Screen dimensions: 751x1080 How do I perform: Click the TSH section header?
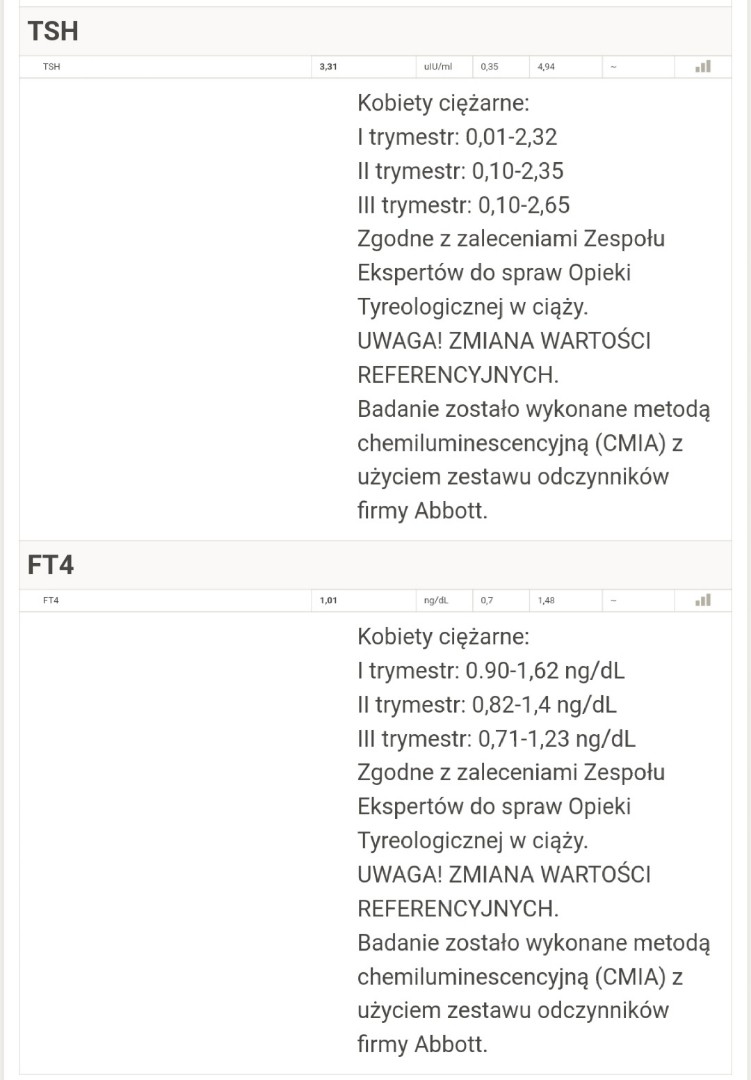53,31
